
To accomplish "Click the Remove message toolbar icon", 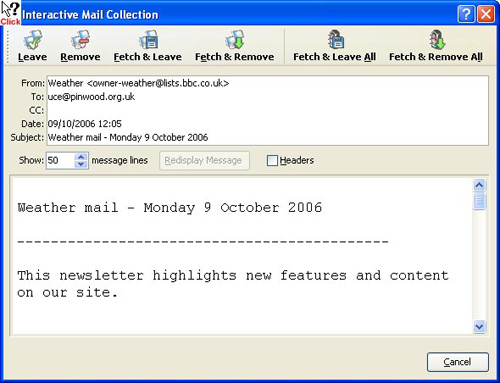I will (x=80, y=46).
